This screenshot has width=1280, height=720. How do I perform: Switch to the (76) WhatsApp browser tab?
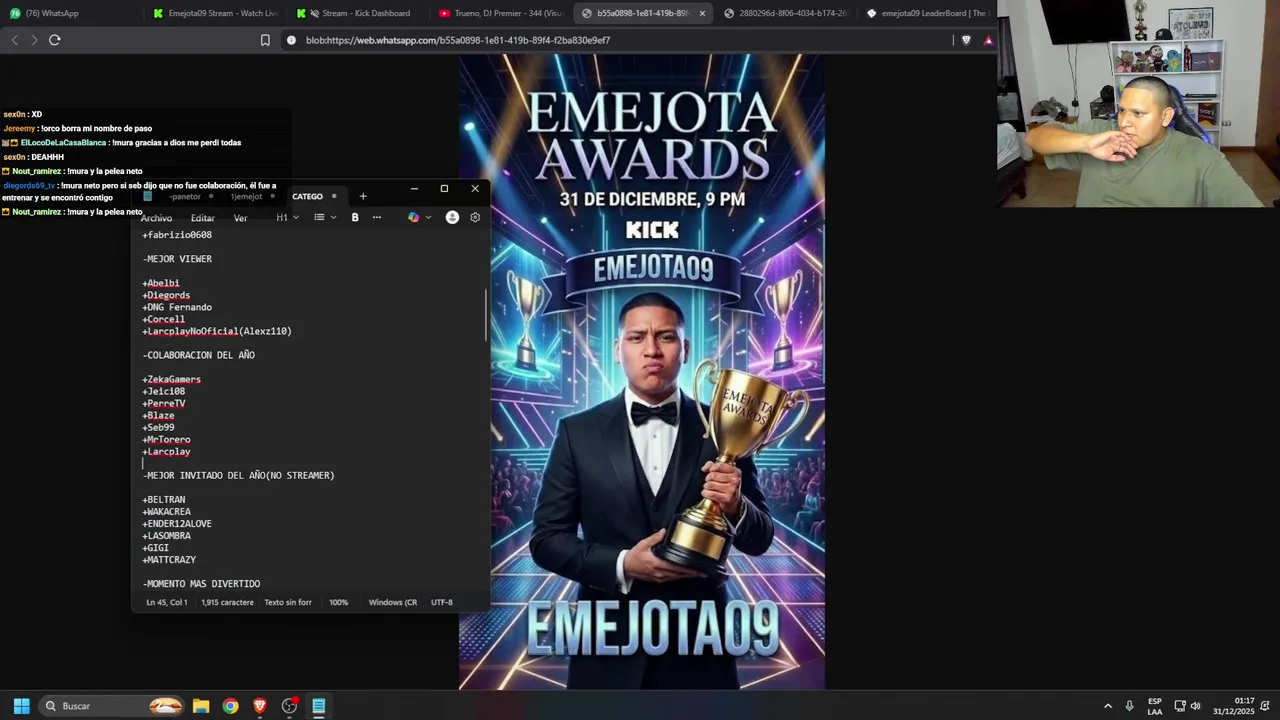tap(70, 13)
